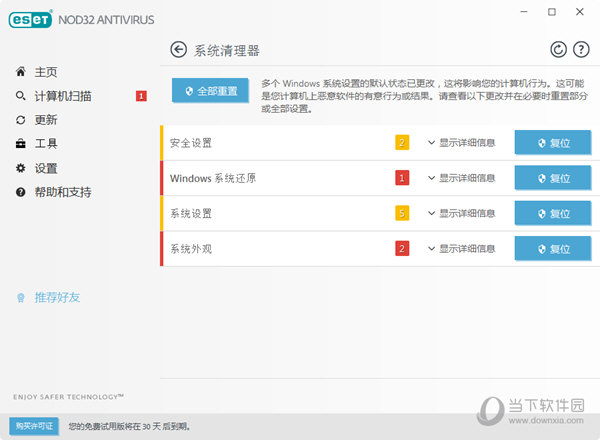The width and height of the screenshot is (600, 440).
Task: Click the 全部重置 button
Action: pyautogui.click(x=210, y=91)
